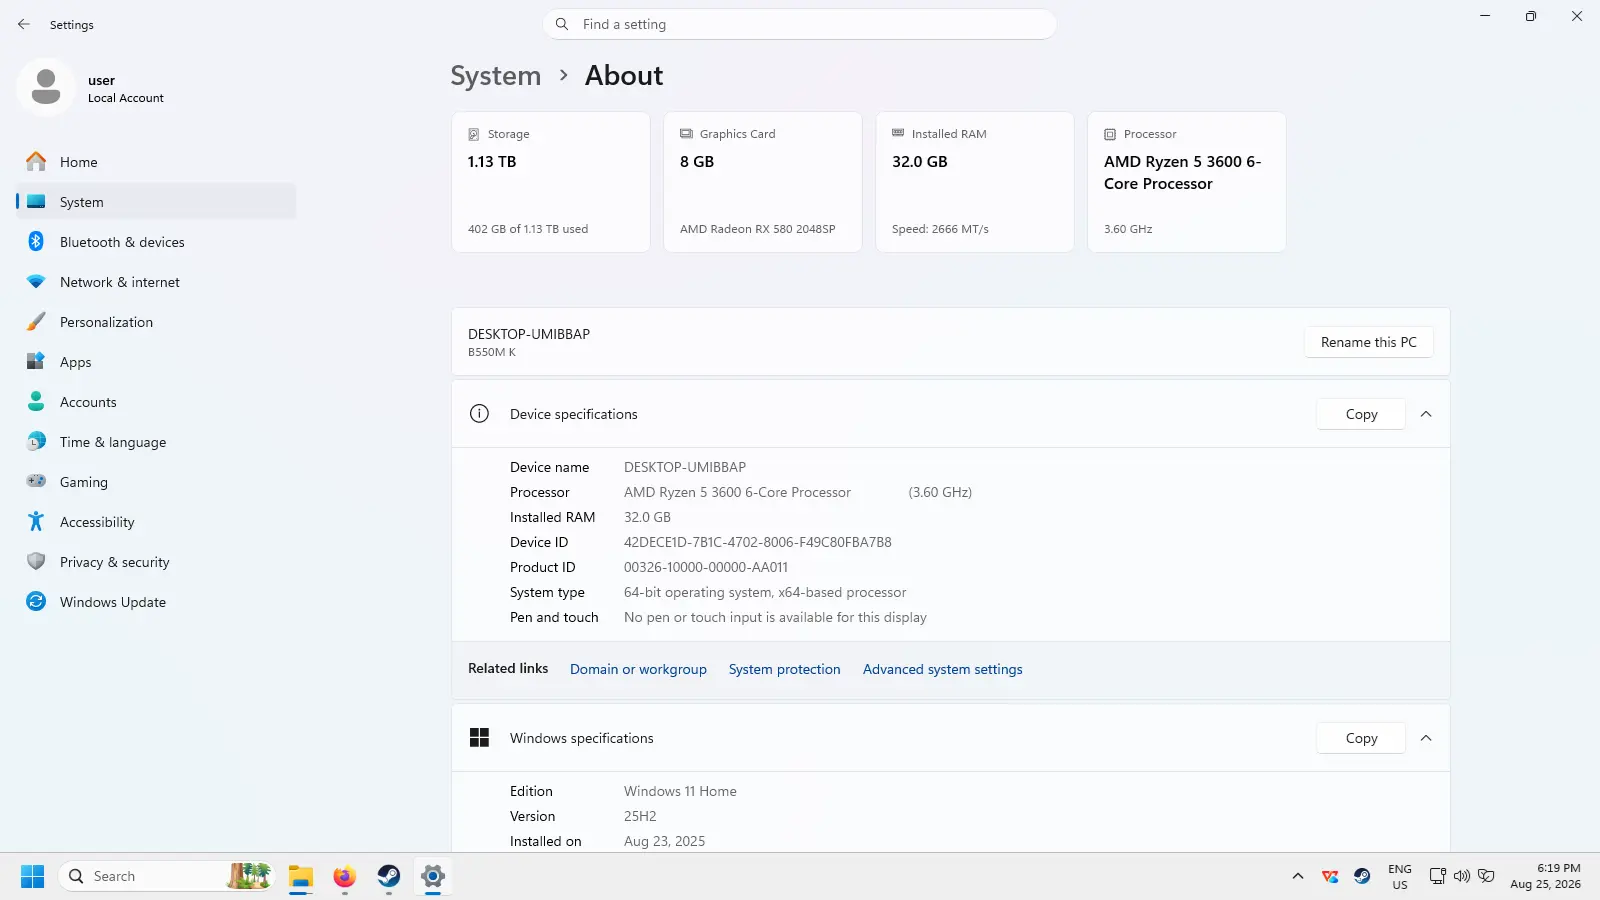Go back using the Settings back arrow
This screenshot has height=900, width=1600.
click(24, 24)
